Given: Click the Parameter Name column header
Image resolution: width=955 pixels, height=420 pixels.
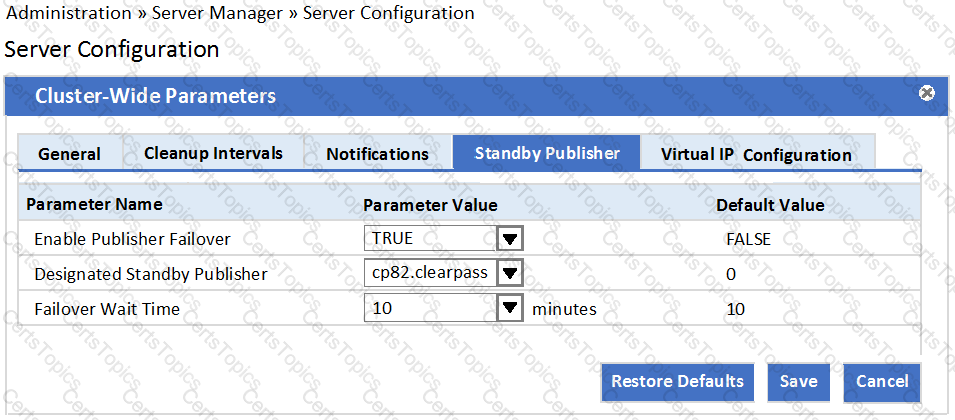Looking at the screenshot, I should click(x=94, y=205).
